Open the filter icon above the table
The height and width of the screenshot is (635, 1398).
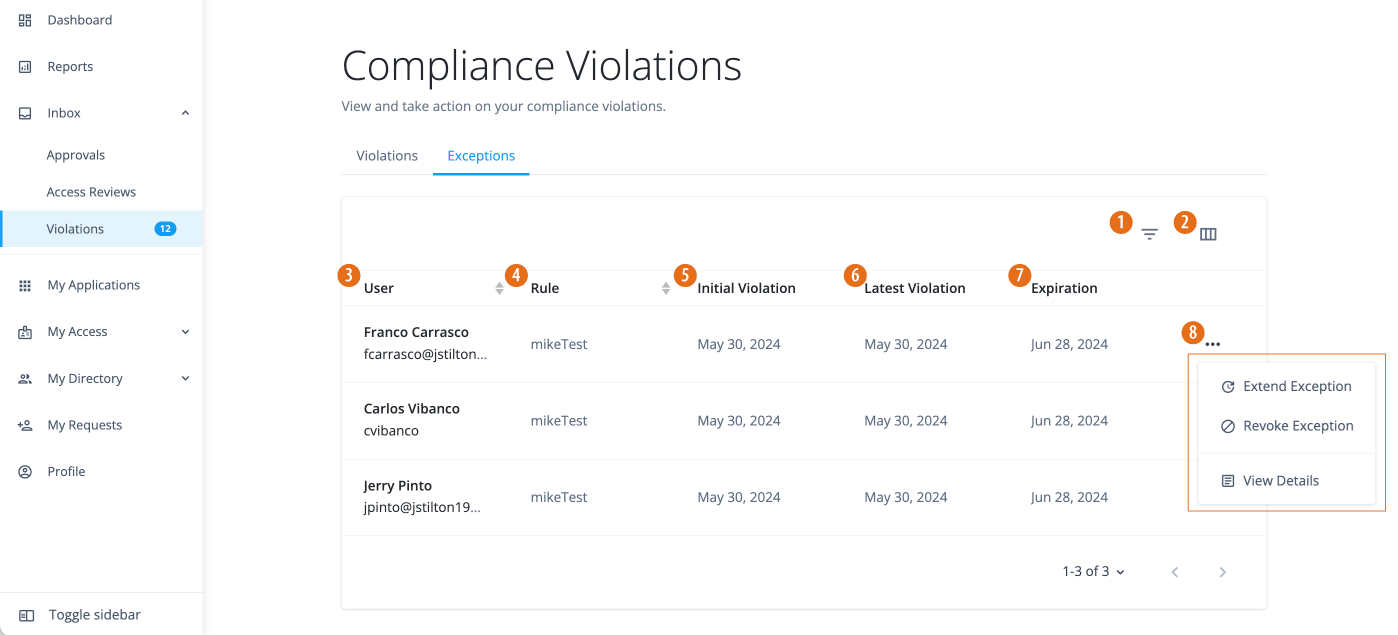pyautogui.click(x=1148, y=233)
